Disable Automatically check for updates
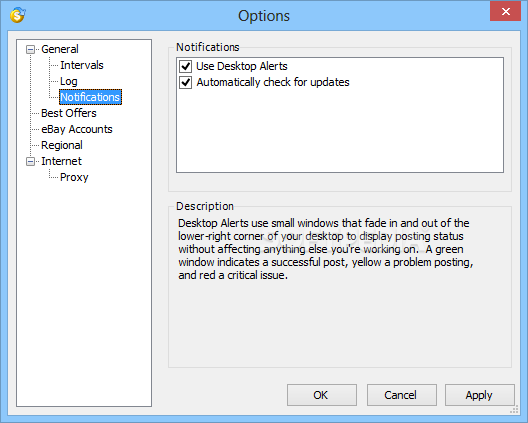This screenshot has height=423, width=528. [x=186, y=83]
